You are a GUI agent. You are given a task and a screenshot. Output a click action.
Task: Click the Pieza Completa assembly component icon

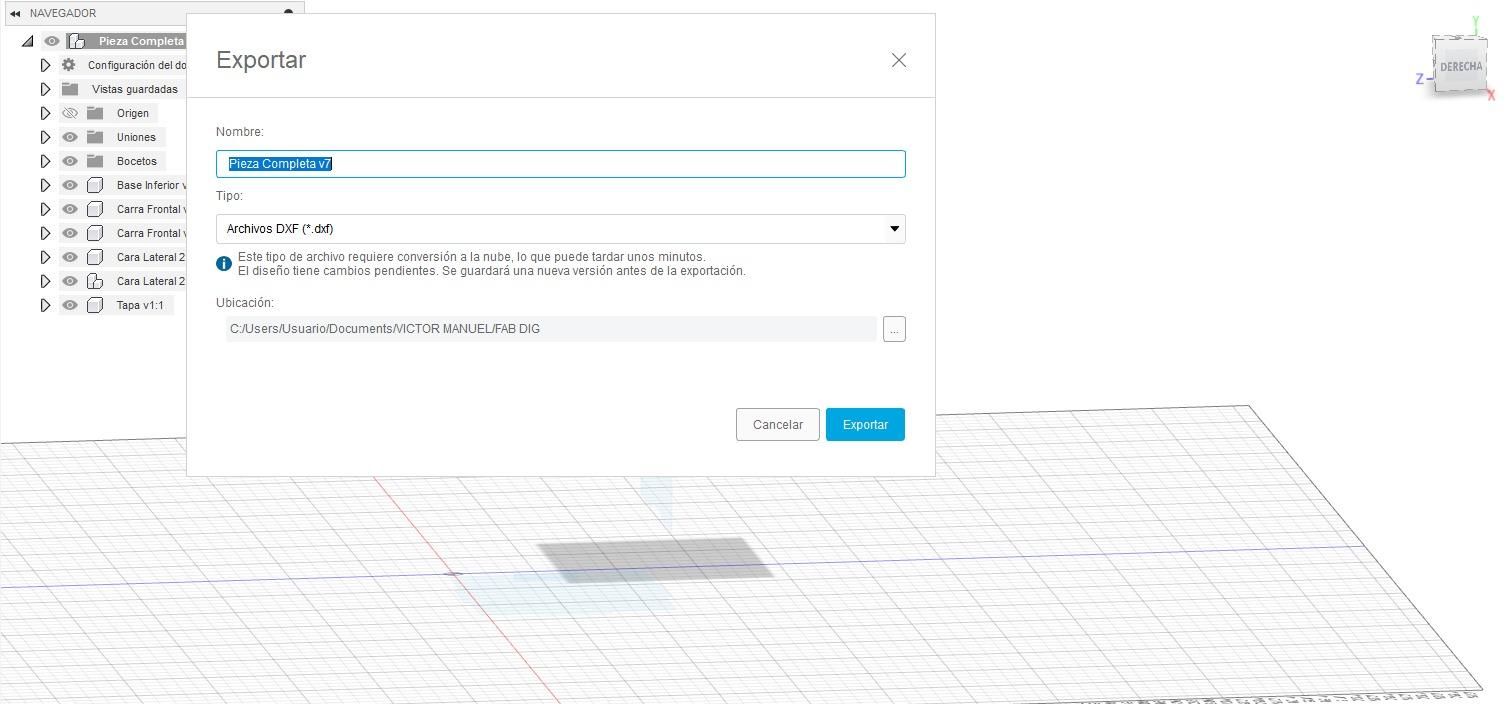(x=76, y=41)
